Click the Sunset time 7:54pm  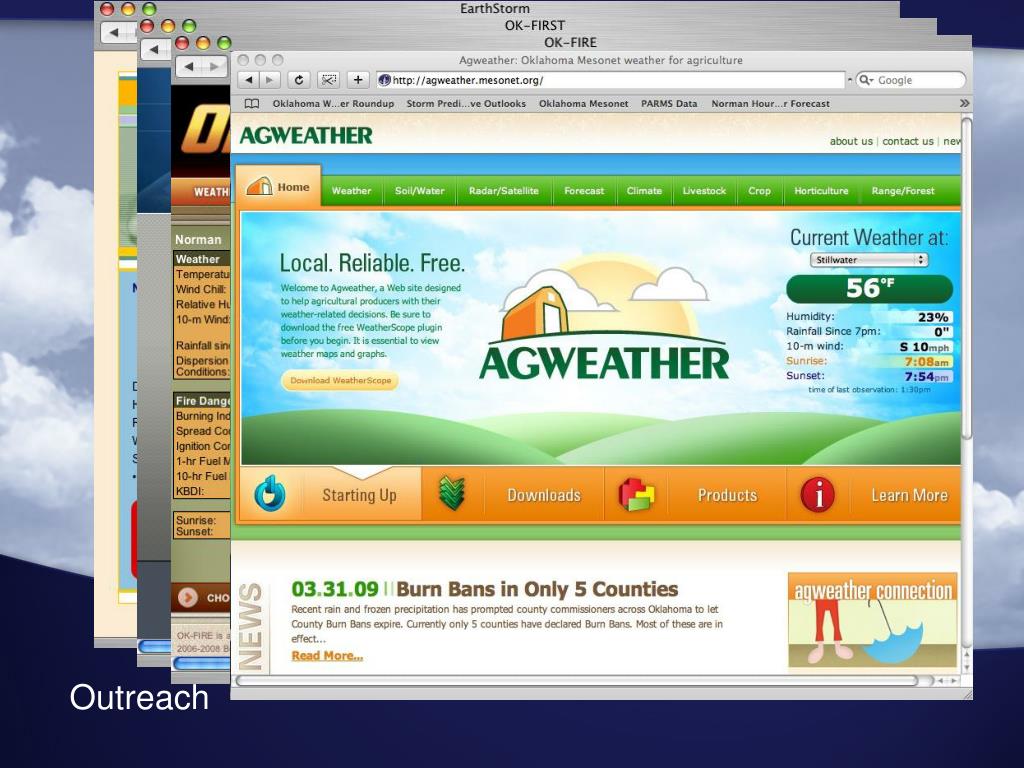coord(926,377)
